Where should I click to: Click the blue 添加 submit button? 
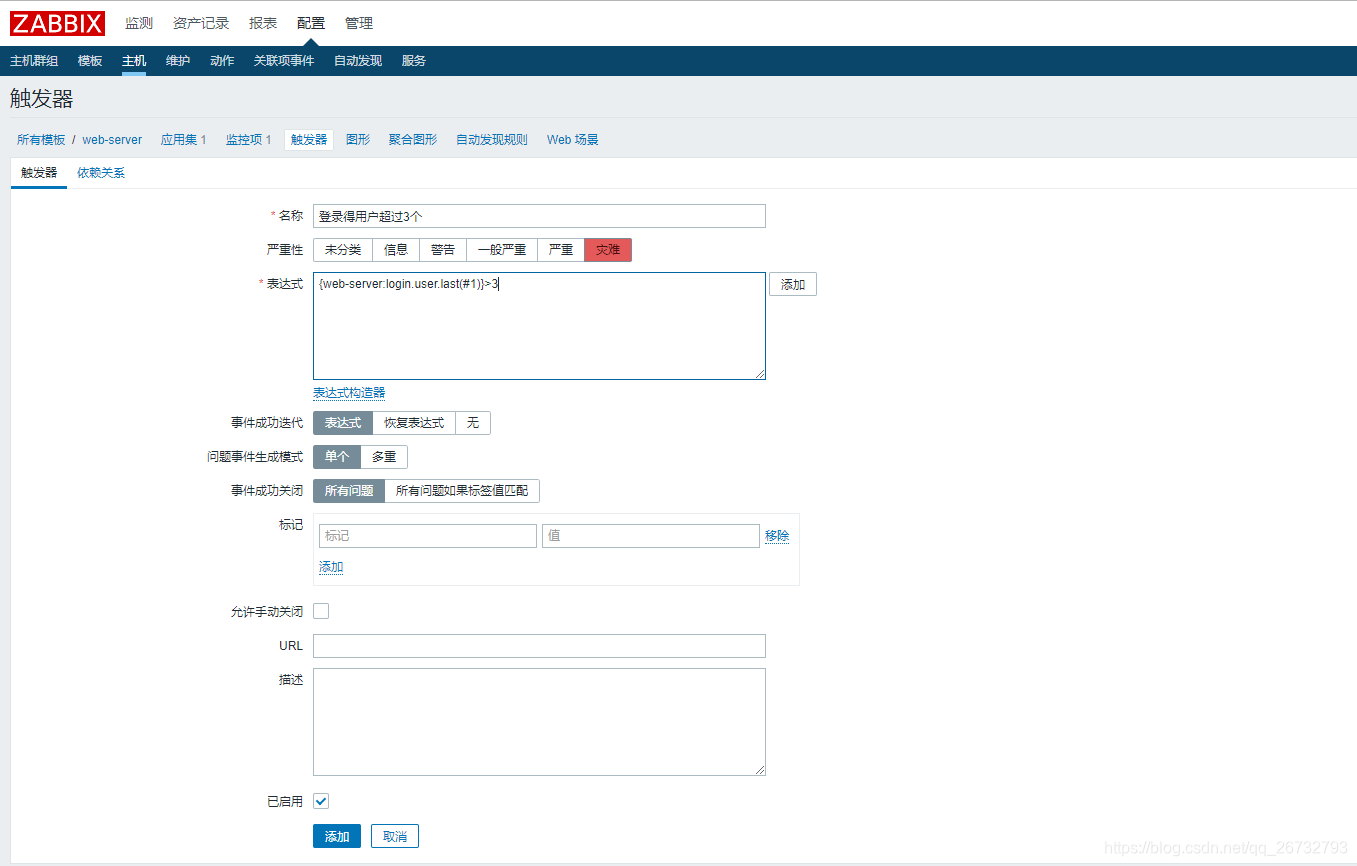(337, 836)
